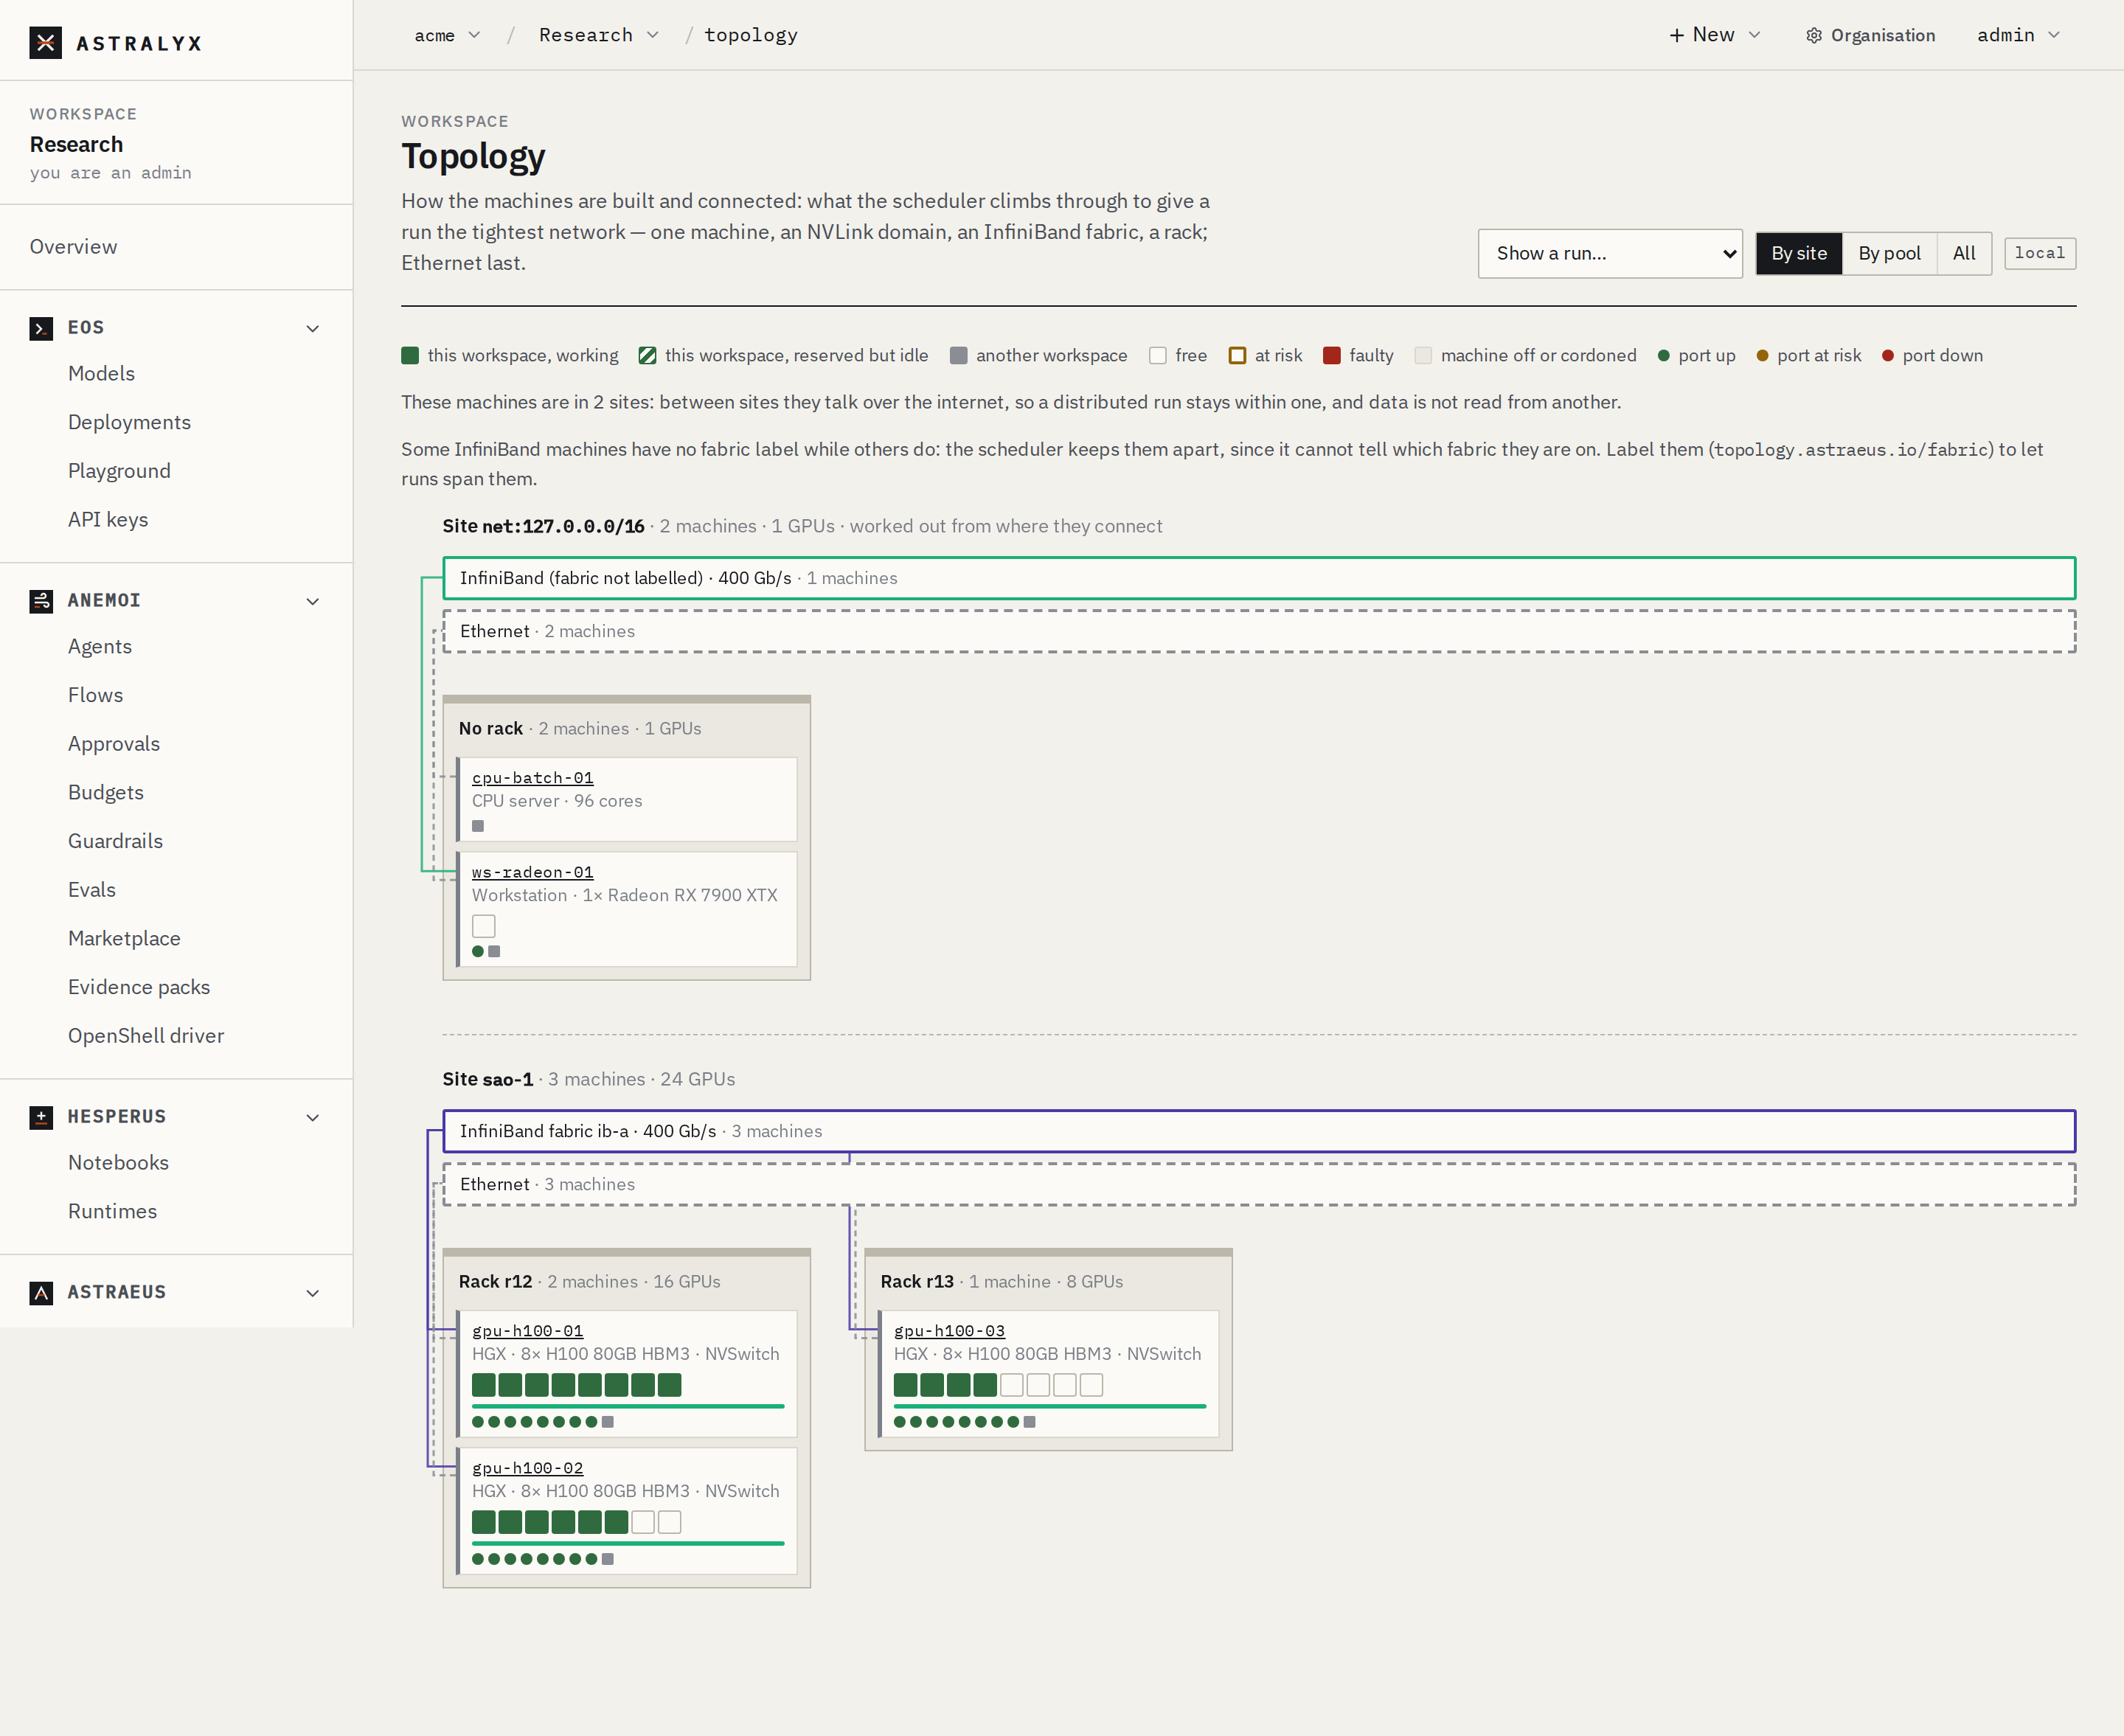Screen dimensions: 2124x1736
Task: Click the local badge
Action: 2040,254
